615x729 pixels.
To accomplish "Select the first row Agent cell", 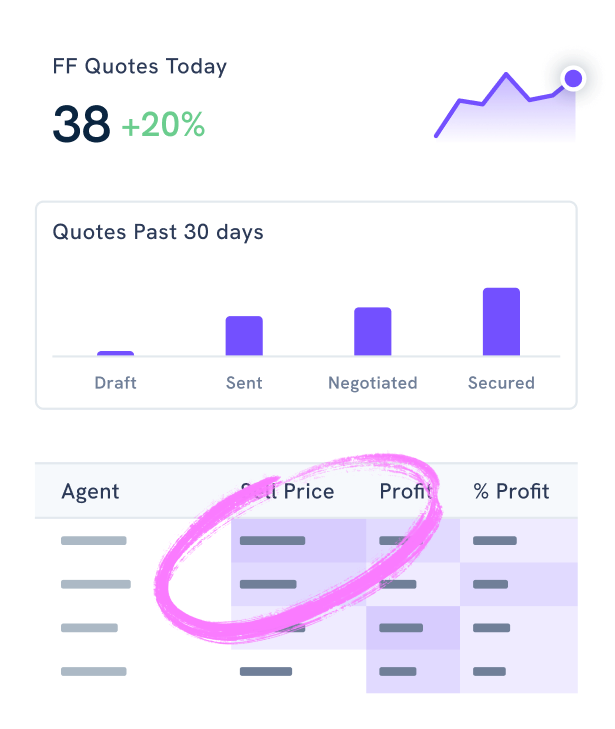I will click(x=94, y=541).
